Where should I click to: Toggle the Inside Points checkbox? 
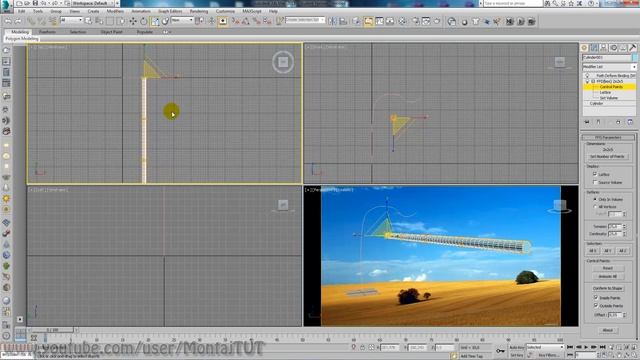[x=596, y=298]
